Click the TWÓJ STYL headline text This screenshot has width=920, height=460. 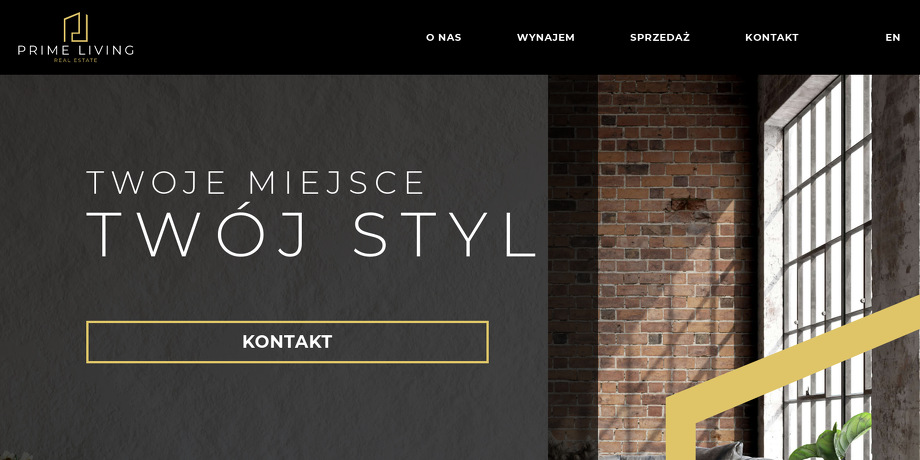(312, 235)
